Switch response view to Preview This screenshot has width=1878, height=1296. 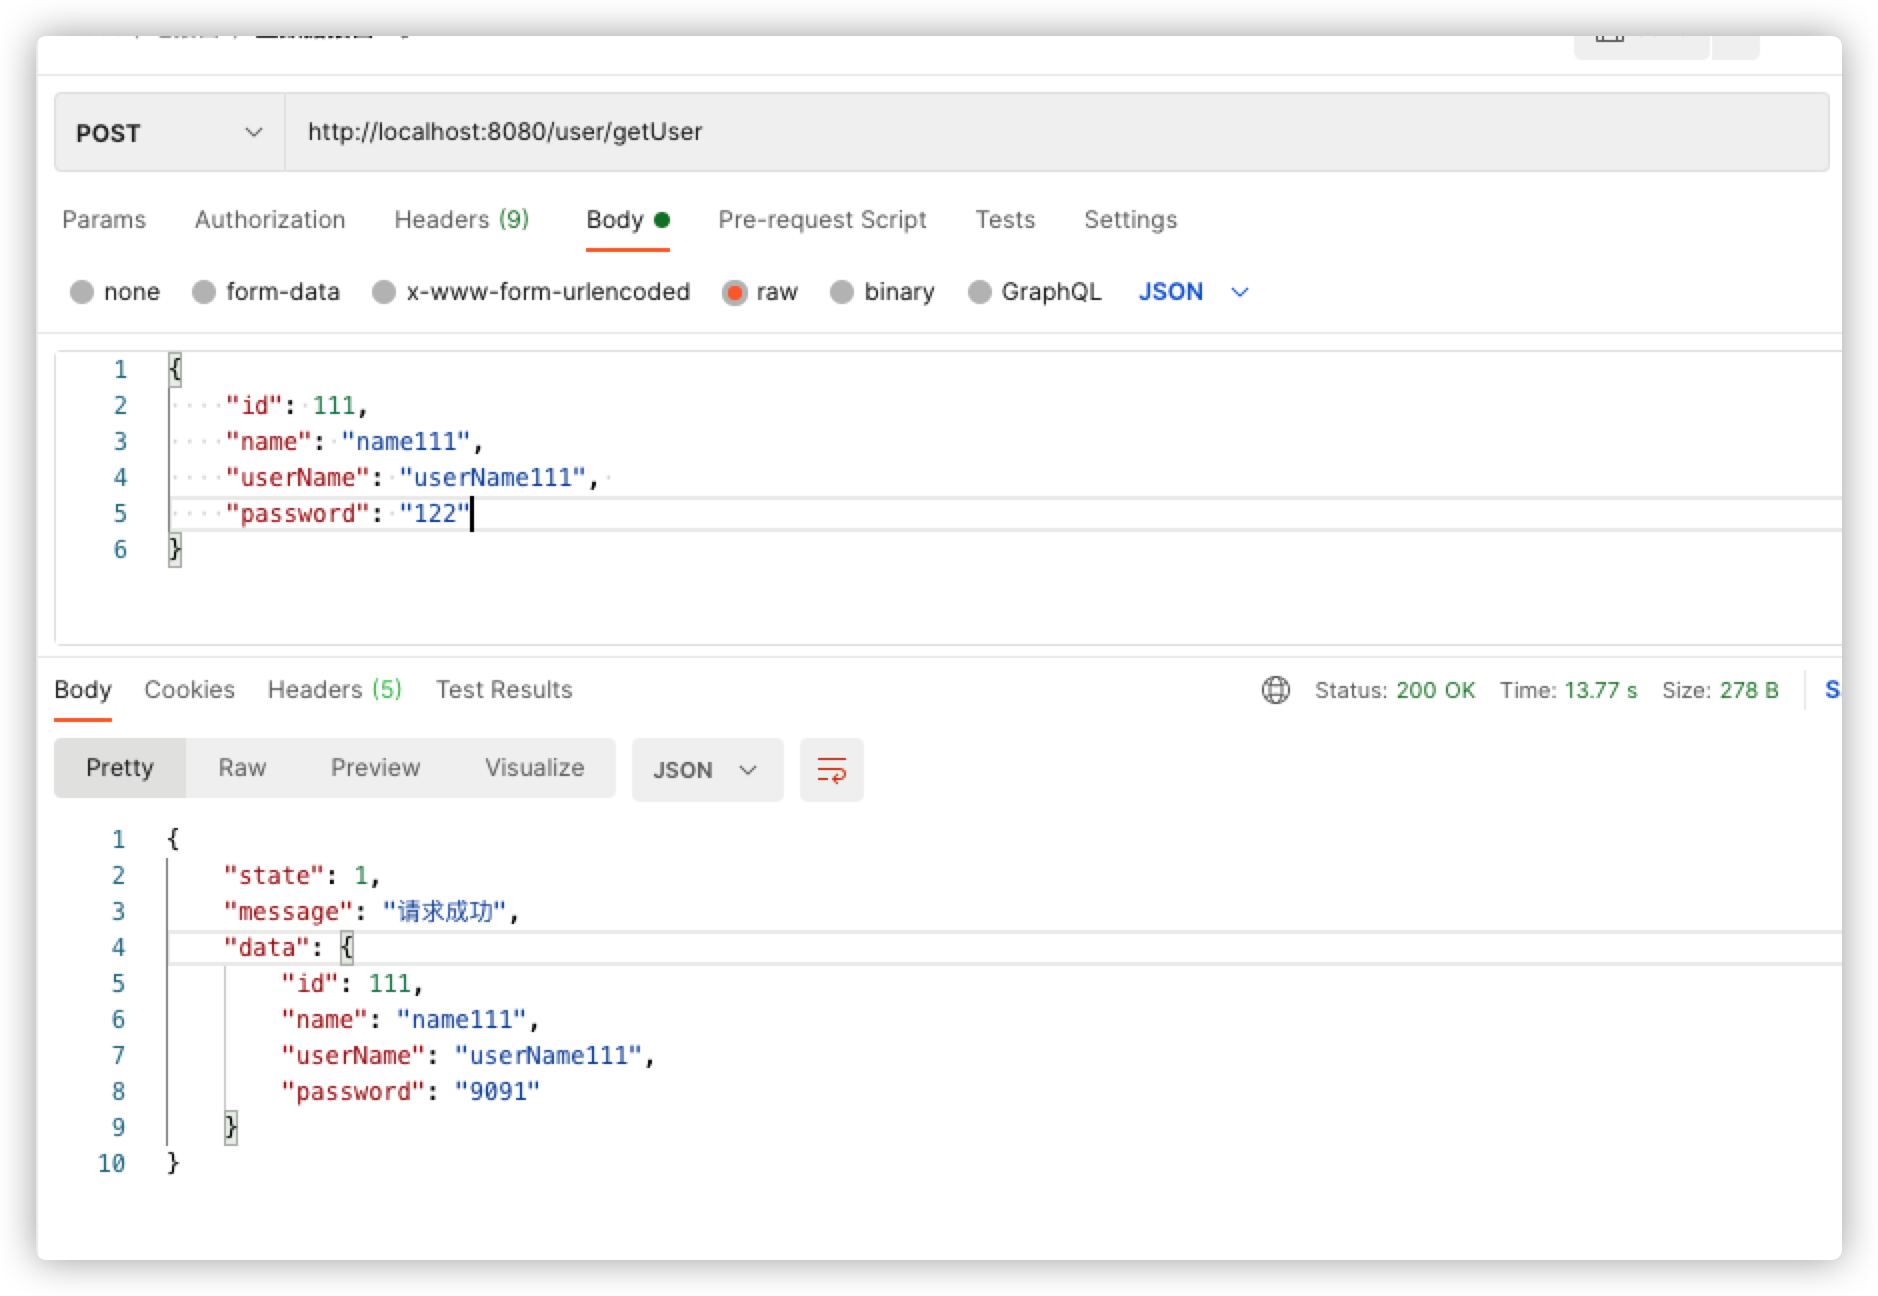click(375, 768)
